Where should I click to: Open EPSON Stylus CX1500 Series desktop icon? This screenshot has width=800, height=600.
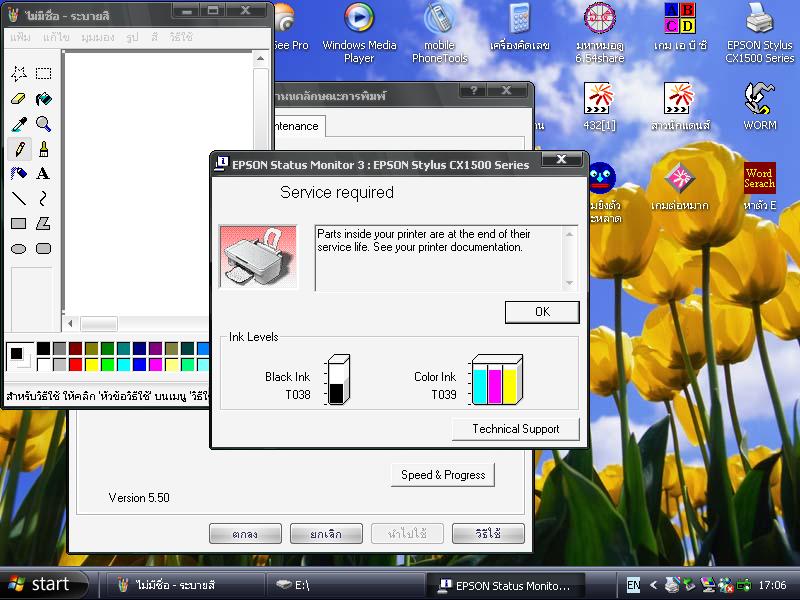(760, 33)
